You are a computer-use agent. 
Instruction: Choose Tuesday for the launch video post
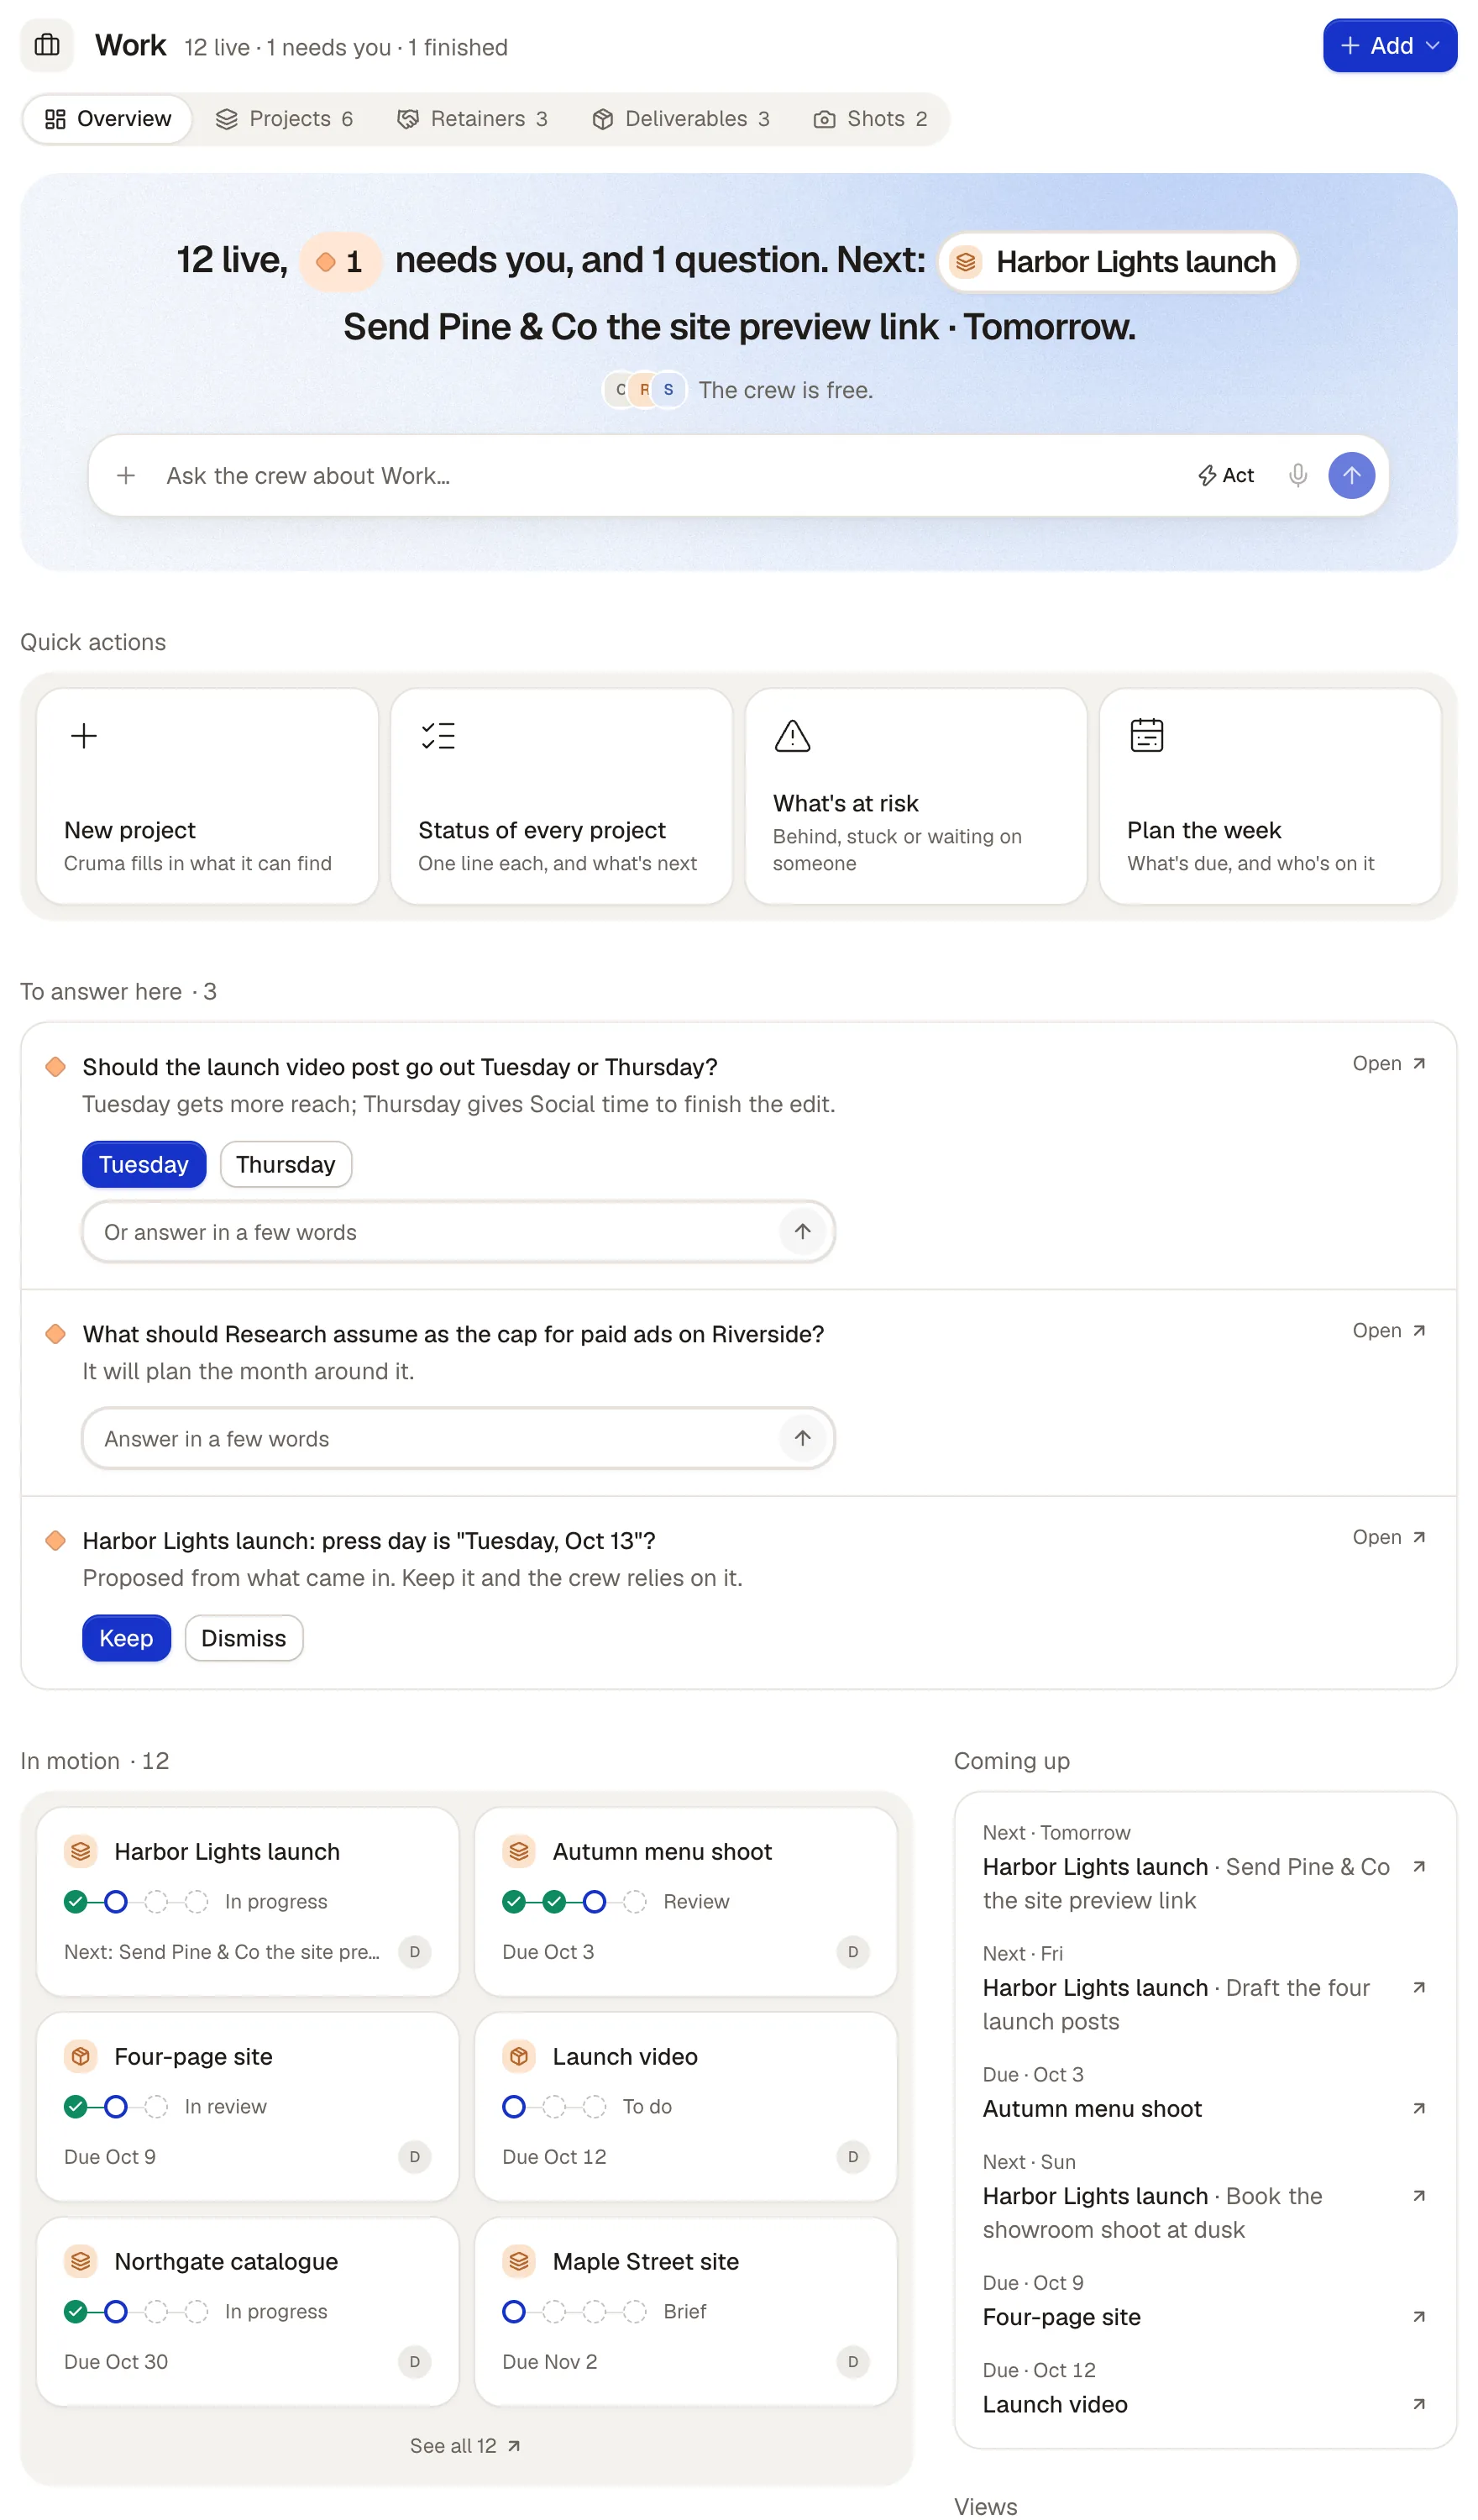144,1164
